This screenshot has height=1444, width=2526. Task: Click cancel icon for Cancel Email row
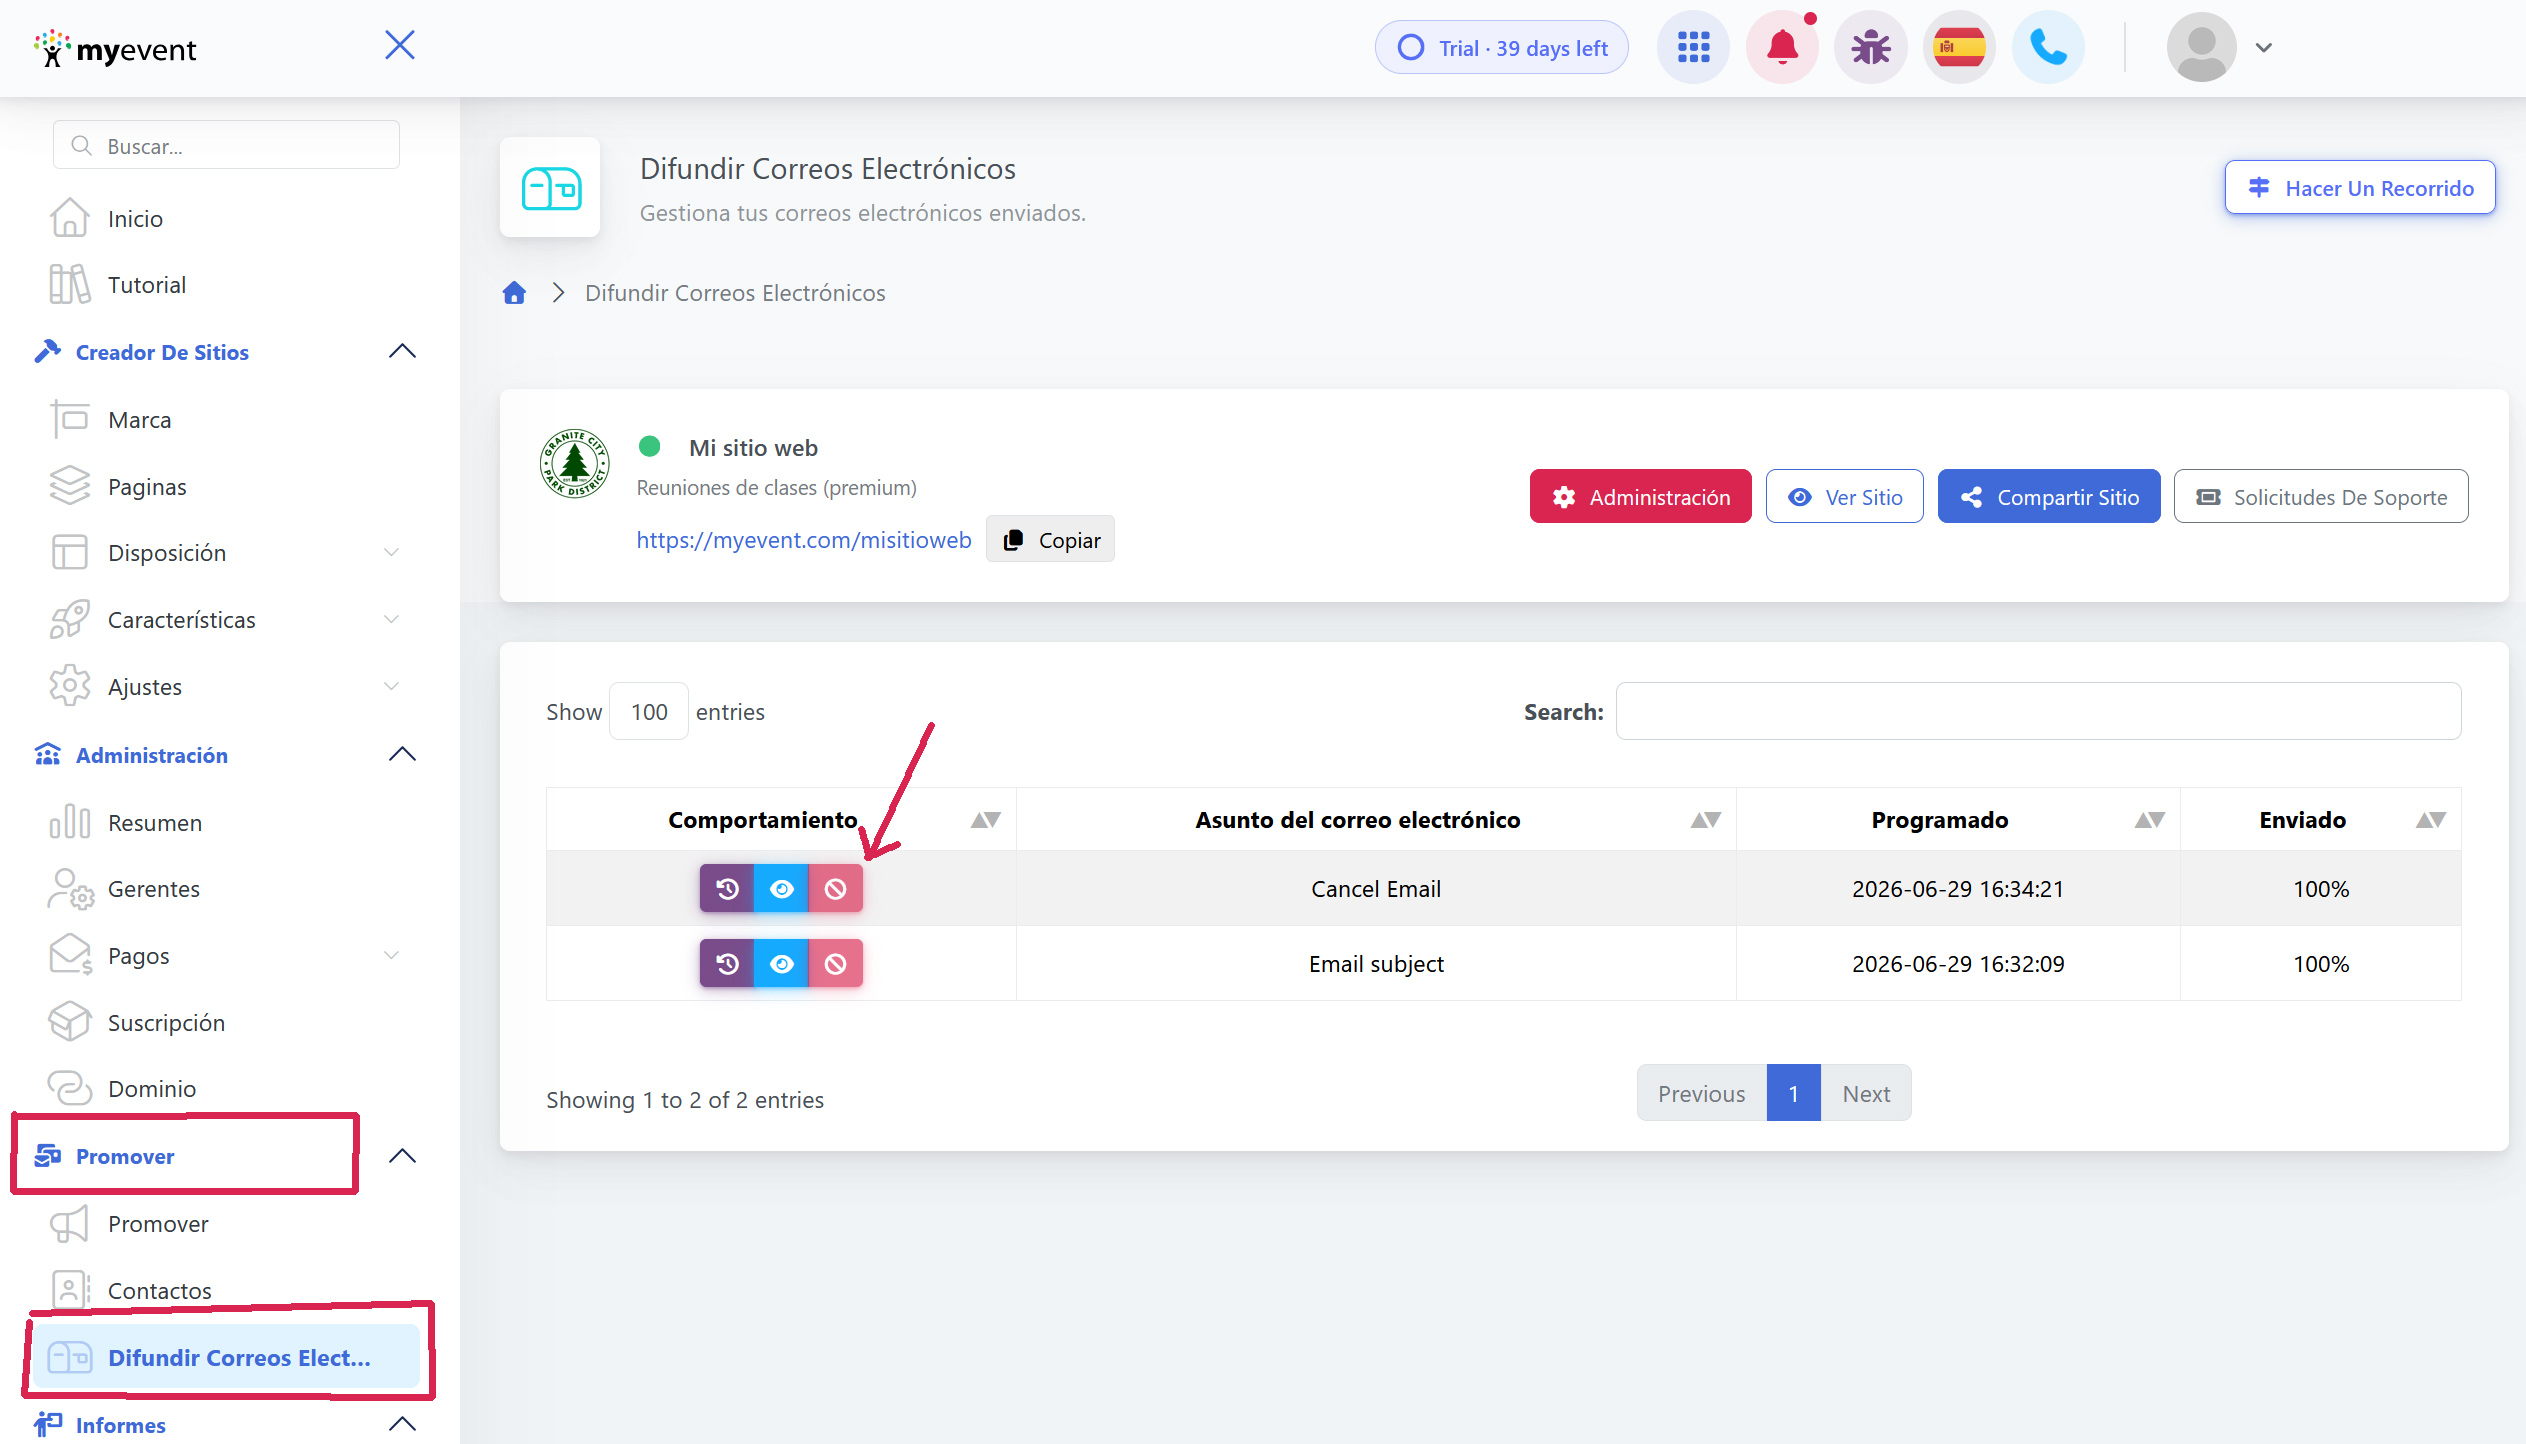835,889
